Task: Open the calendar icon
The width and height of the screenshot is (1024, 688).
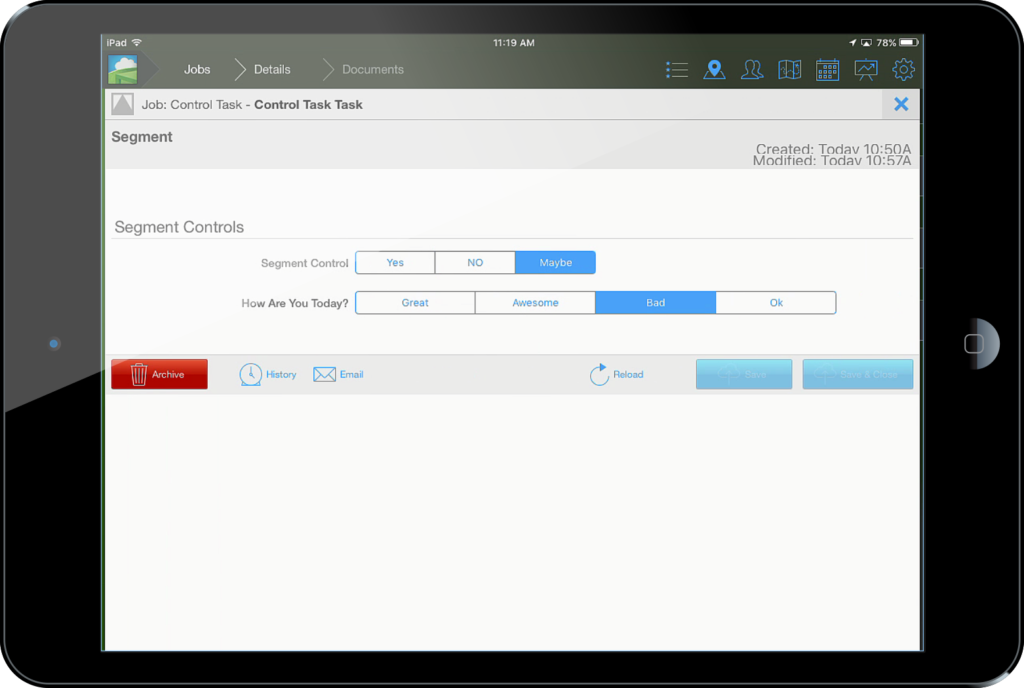Action: 827,69
